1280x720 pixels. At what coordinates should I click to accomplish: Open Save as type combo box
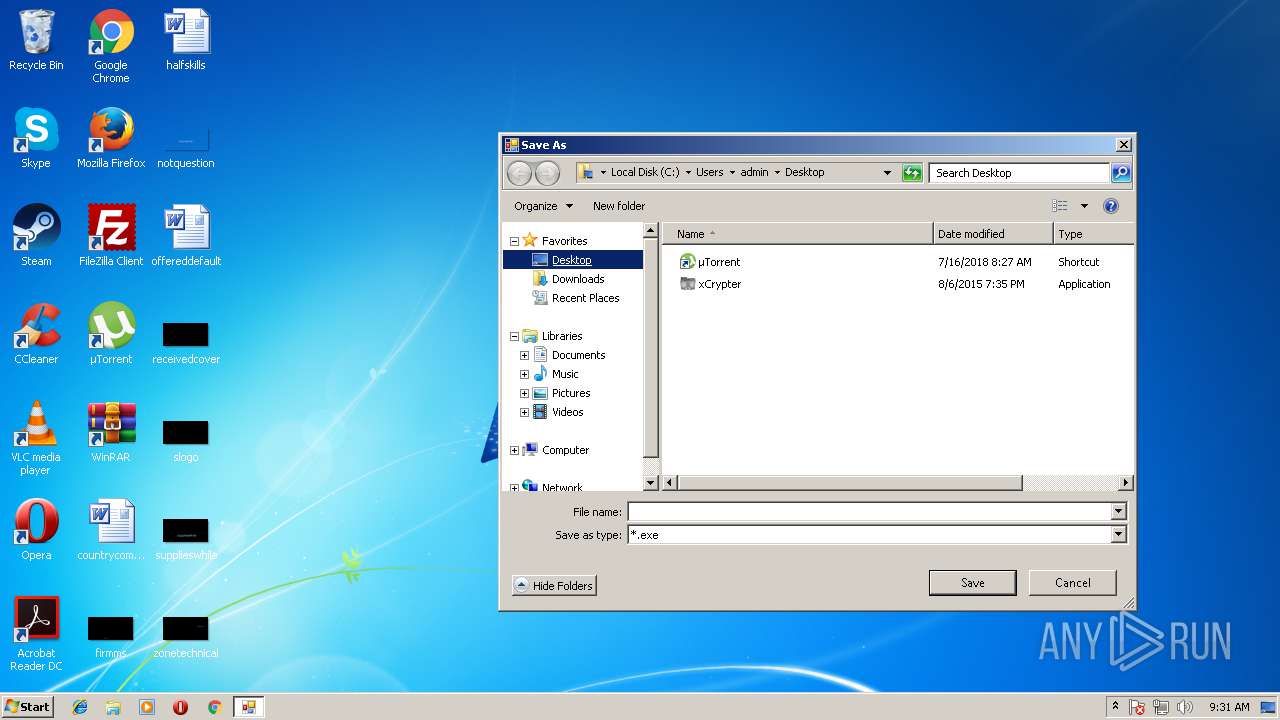point(877,535)
